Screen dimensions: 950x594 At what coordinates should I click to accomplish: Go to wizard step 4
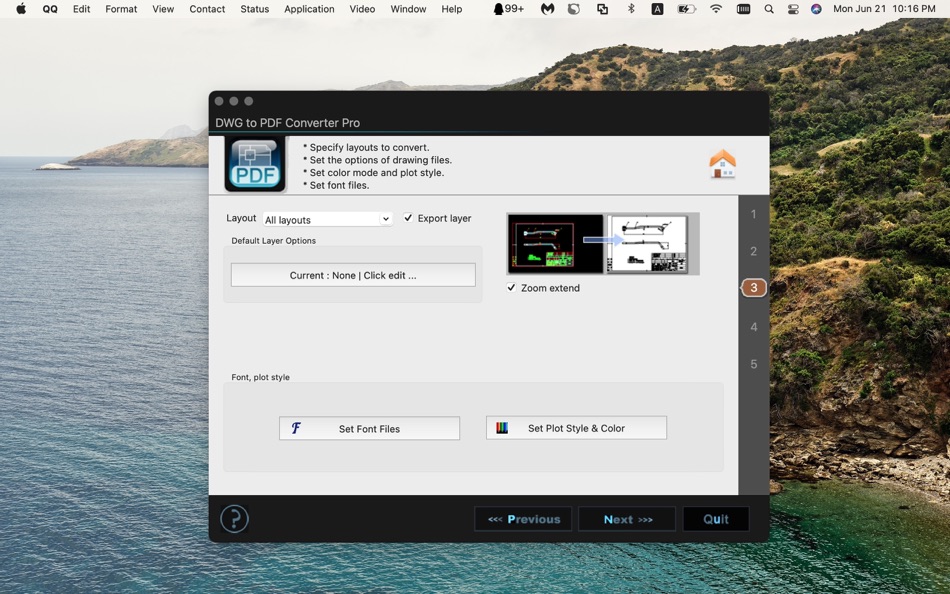(754, 327)
